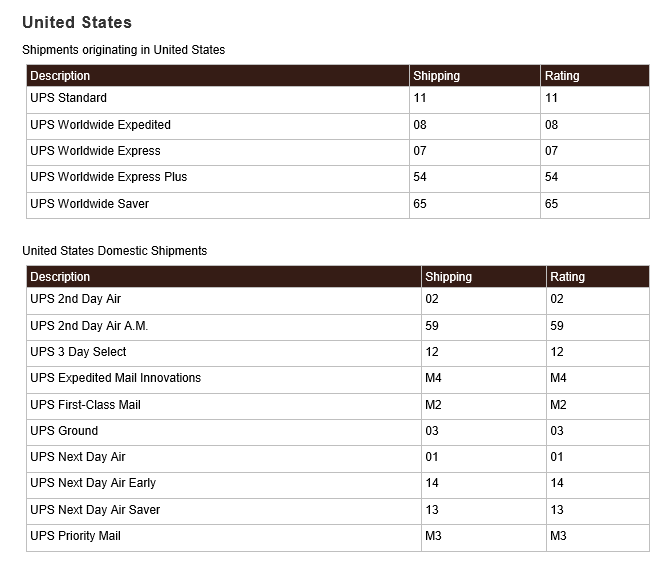Select rating code M2 for First-Class Mail
The image size is (668, 567).
558,405
